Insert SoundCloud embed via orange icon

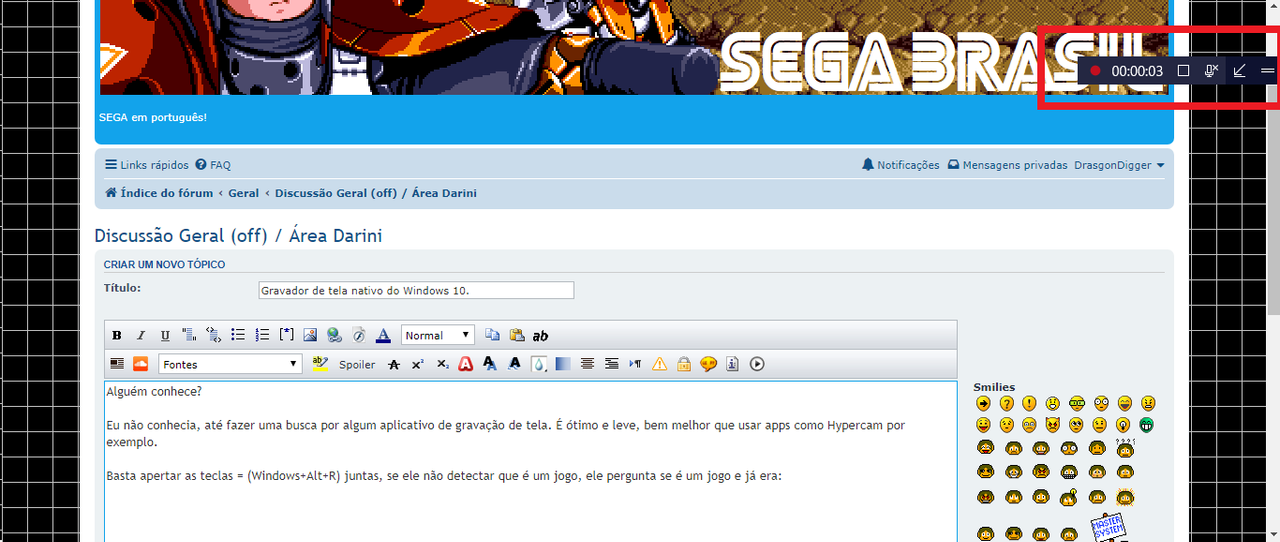click(x=141, y=364)
